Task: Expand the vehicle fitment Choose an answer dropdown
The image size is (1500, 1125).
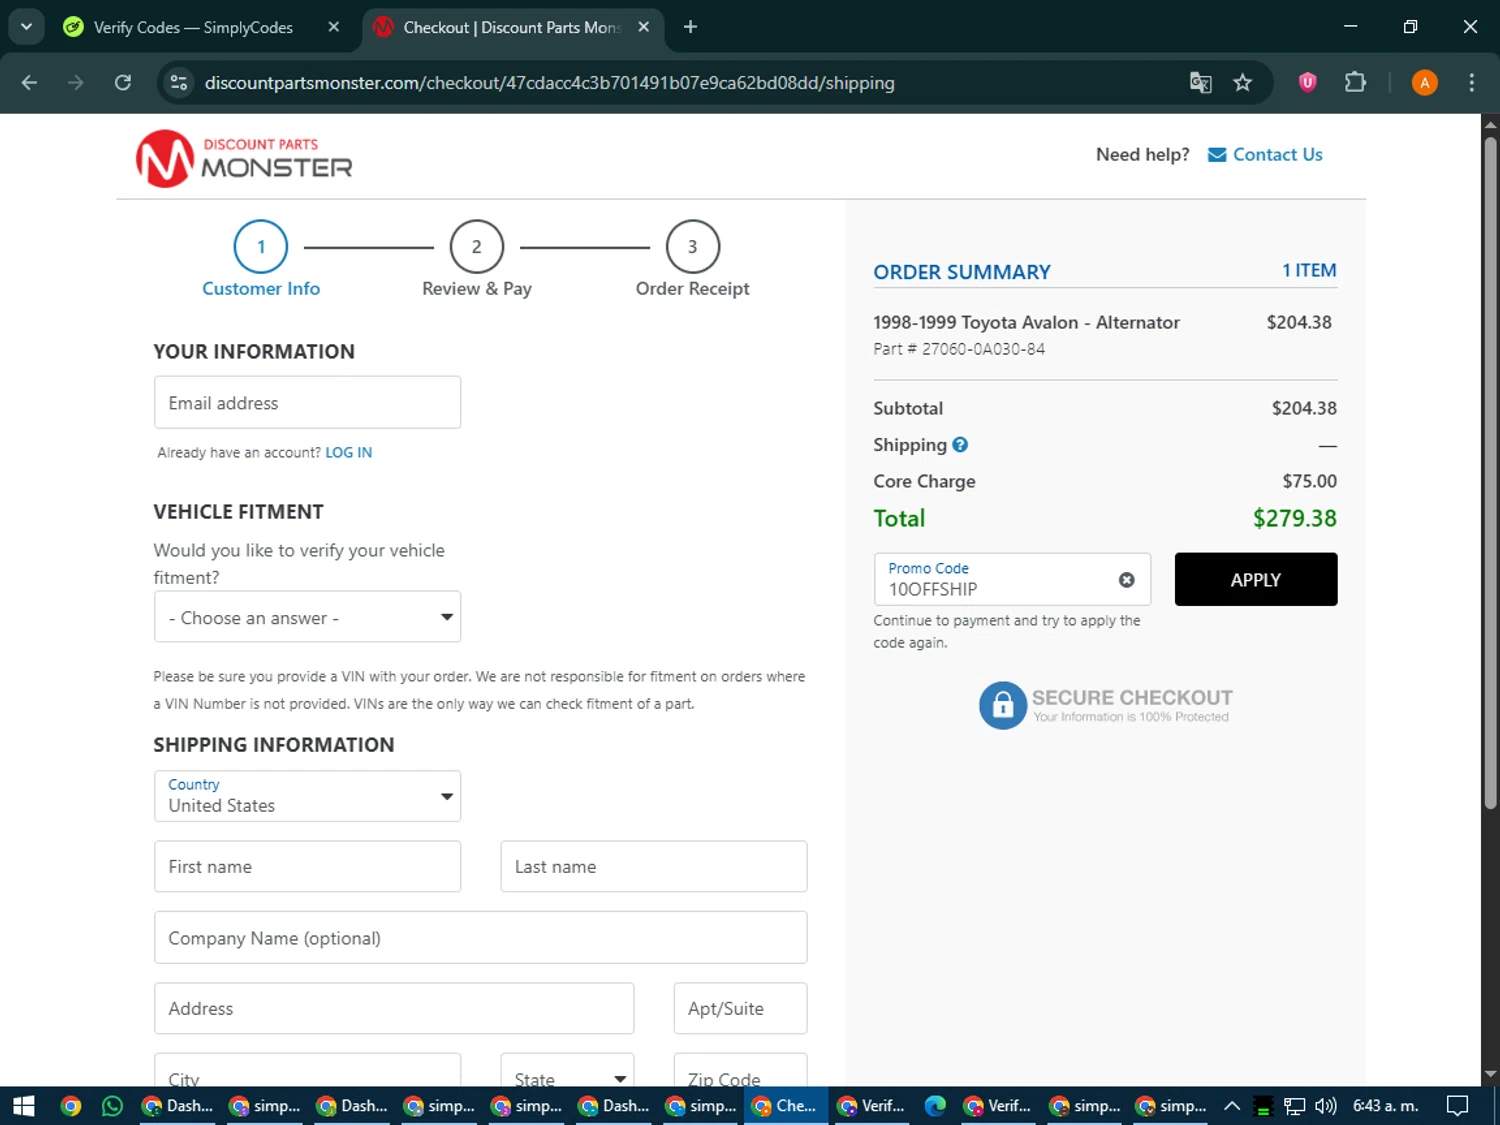Action: point(307,617)
